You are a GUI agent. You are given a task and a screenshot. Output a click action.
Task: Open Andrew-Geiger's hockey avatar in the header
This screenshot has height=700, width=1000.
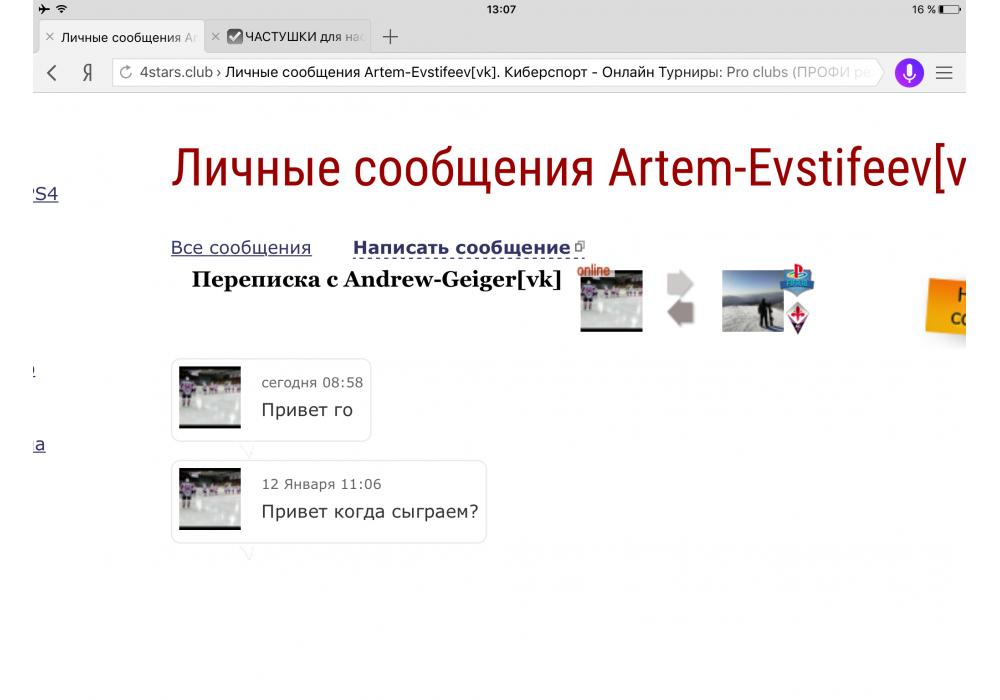point(611,301)
